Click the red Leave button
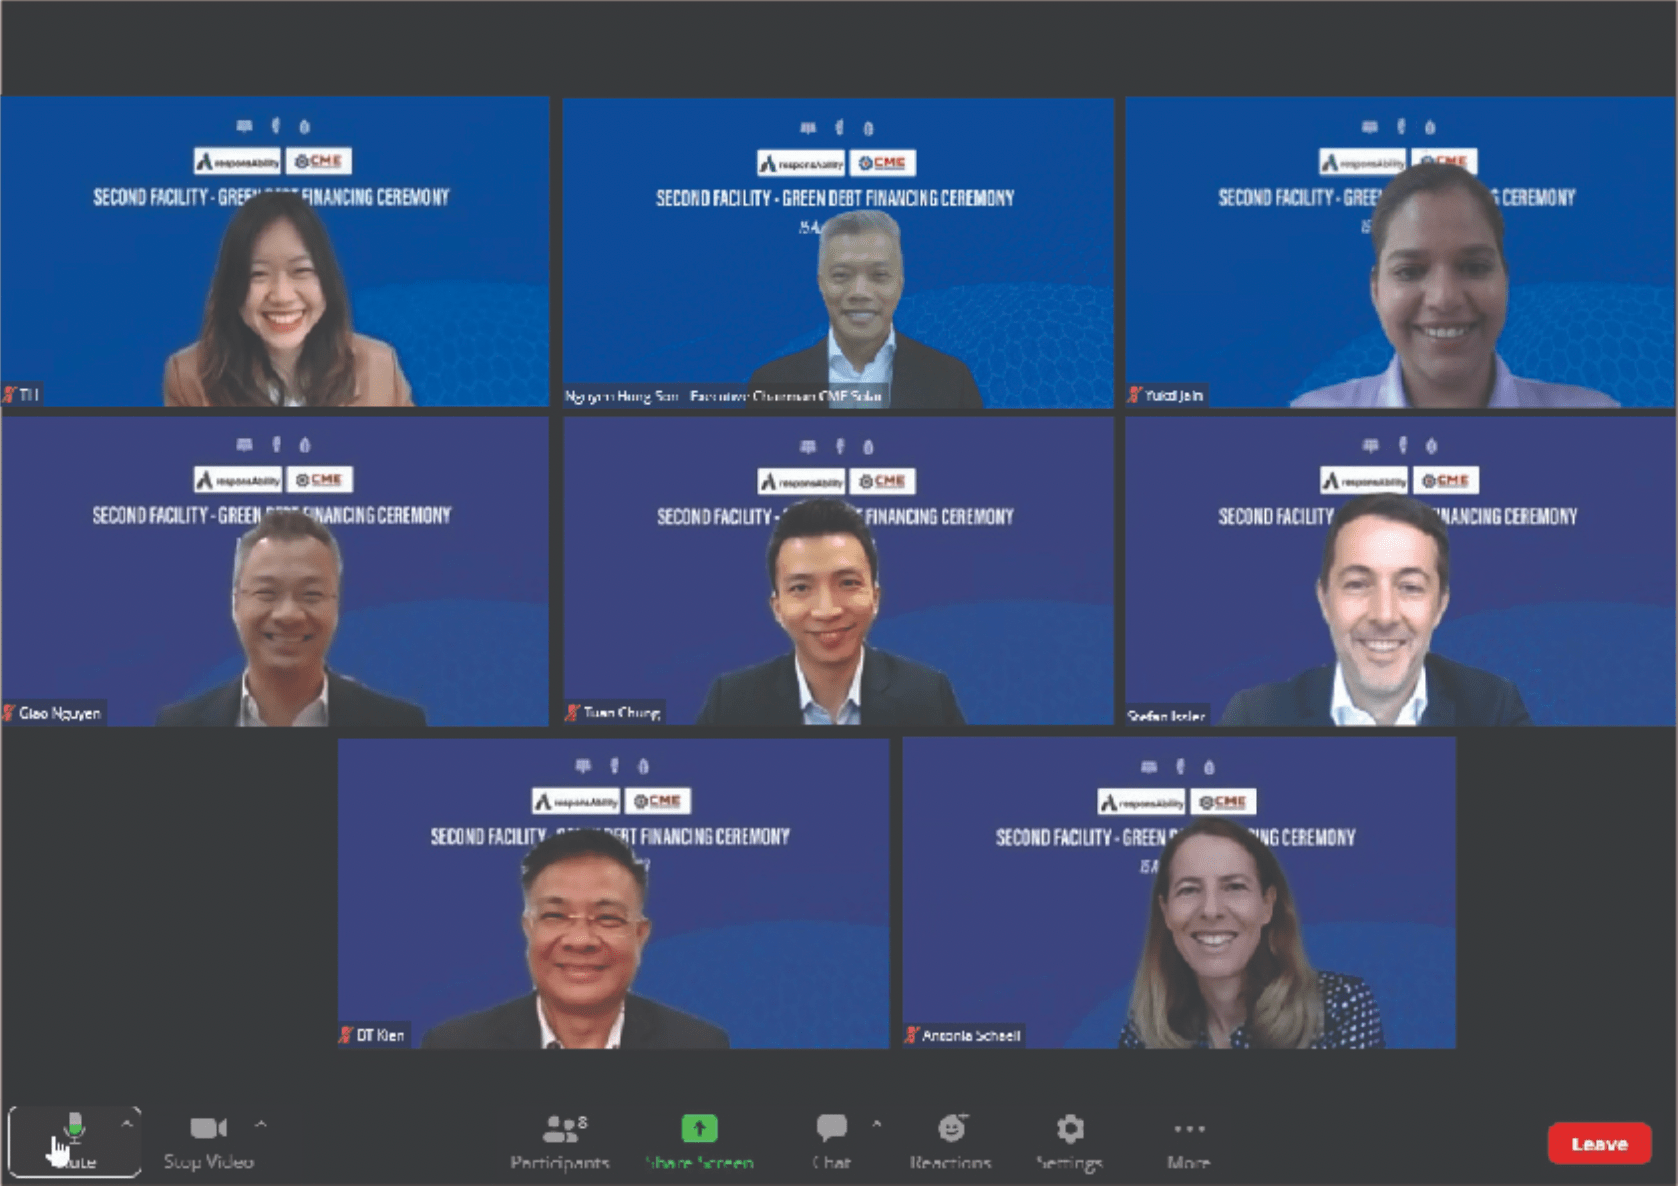1680x1190 pixels. coord(1598,1144)
